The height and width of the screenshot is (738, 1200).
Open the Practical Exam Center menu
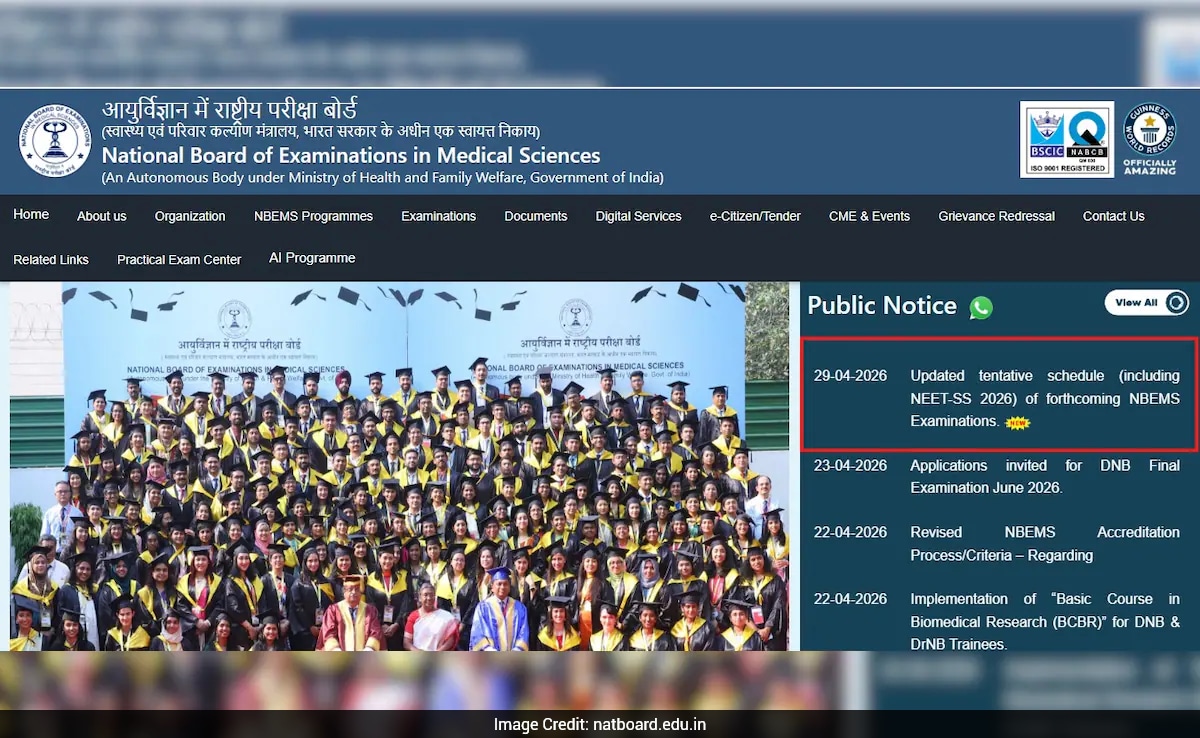[179, 259]
